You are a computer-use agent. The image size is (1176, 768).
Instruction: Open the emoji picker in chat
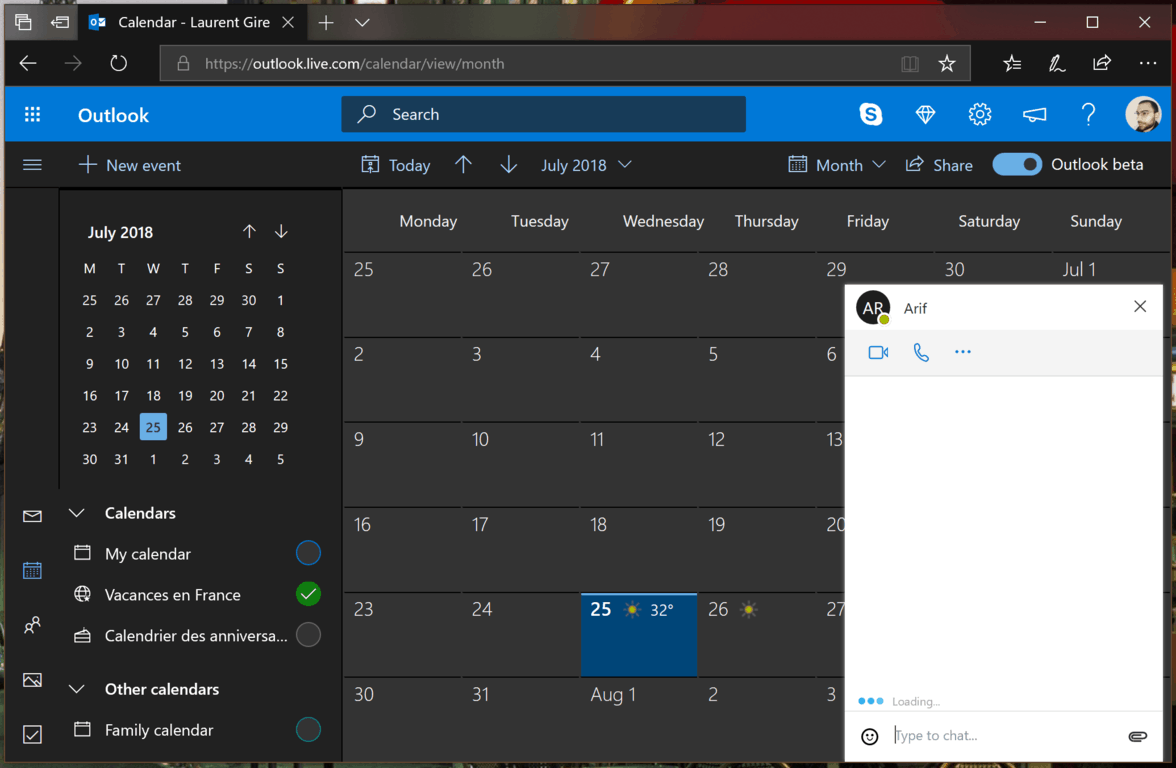[869, 736]
